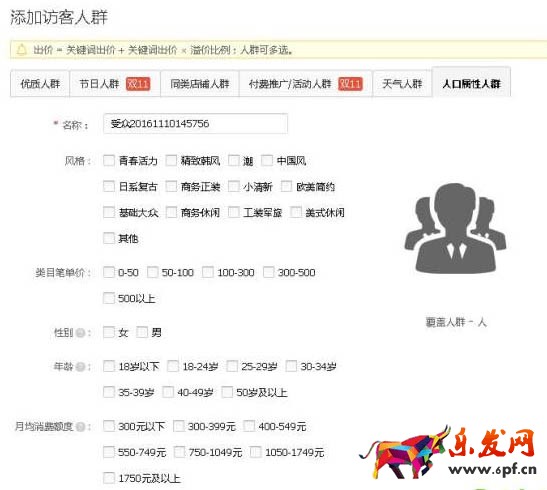Screen dimensions: 547x490
Task: Check the 400-549元 checkbox
Action: [249, 426]
